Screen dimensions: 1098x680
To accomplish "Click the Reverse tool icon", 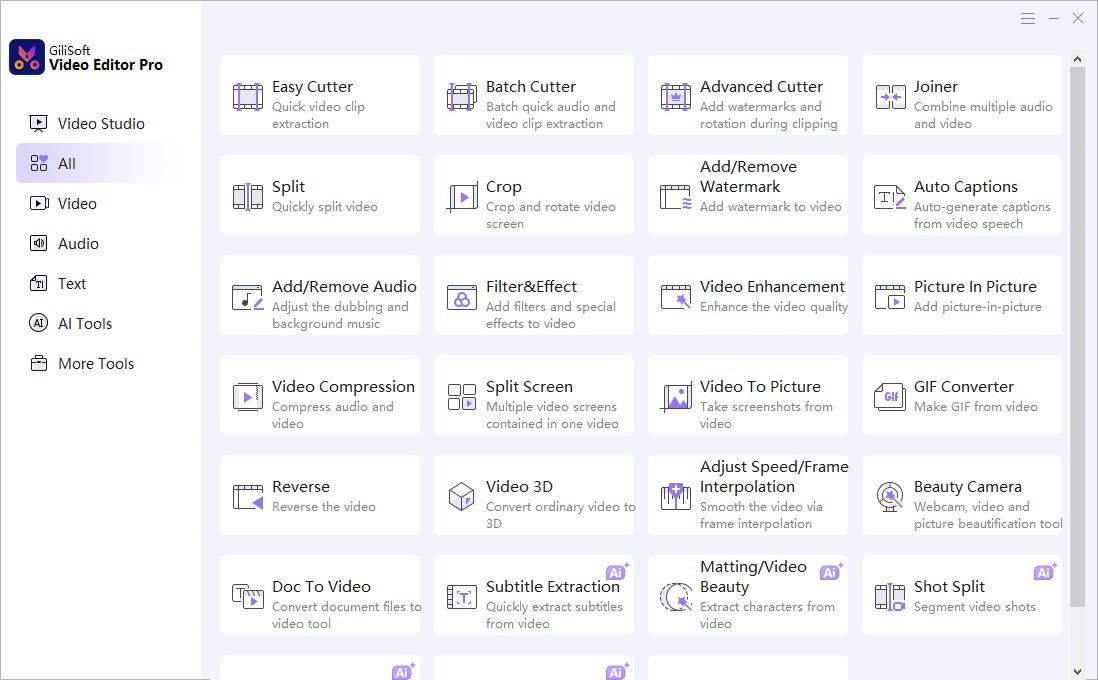I will [247, 497].
